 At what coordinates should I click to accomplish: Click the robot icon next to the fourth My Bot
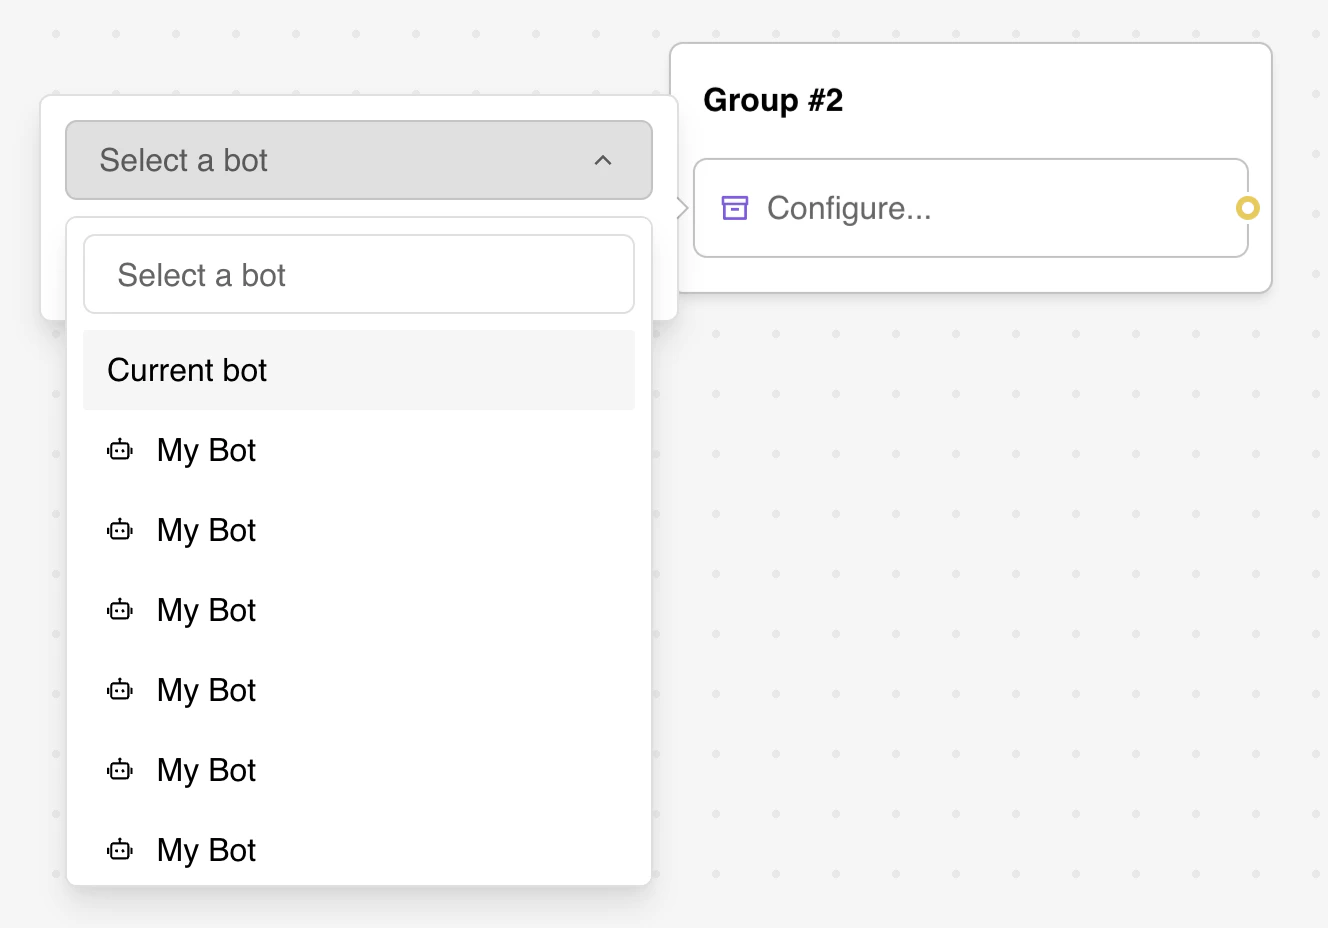pos(119,690)
